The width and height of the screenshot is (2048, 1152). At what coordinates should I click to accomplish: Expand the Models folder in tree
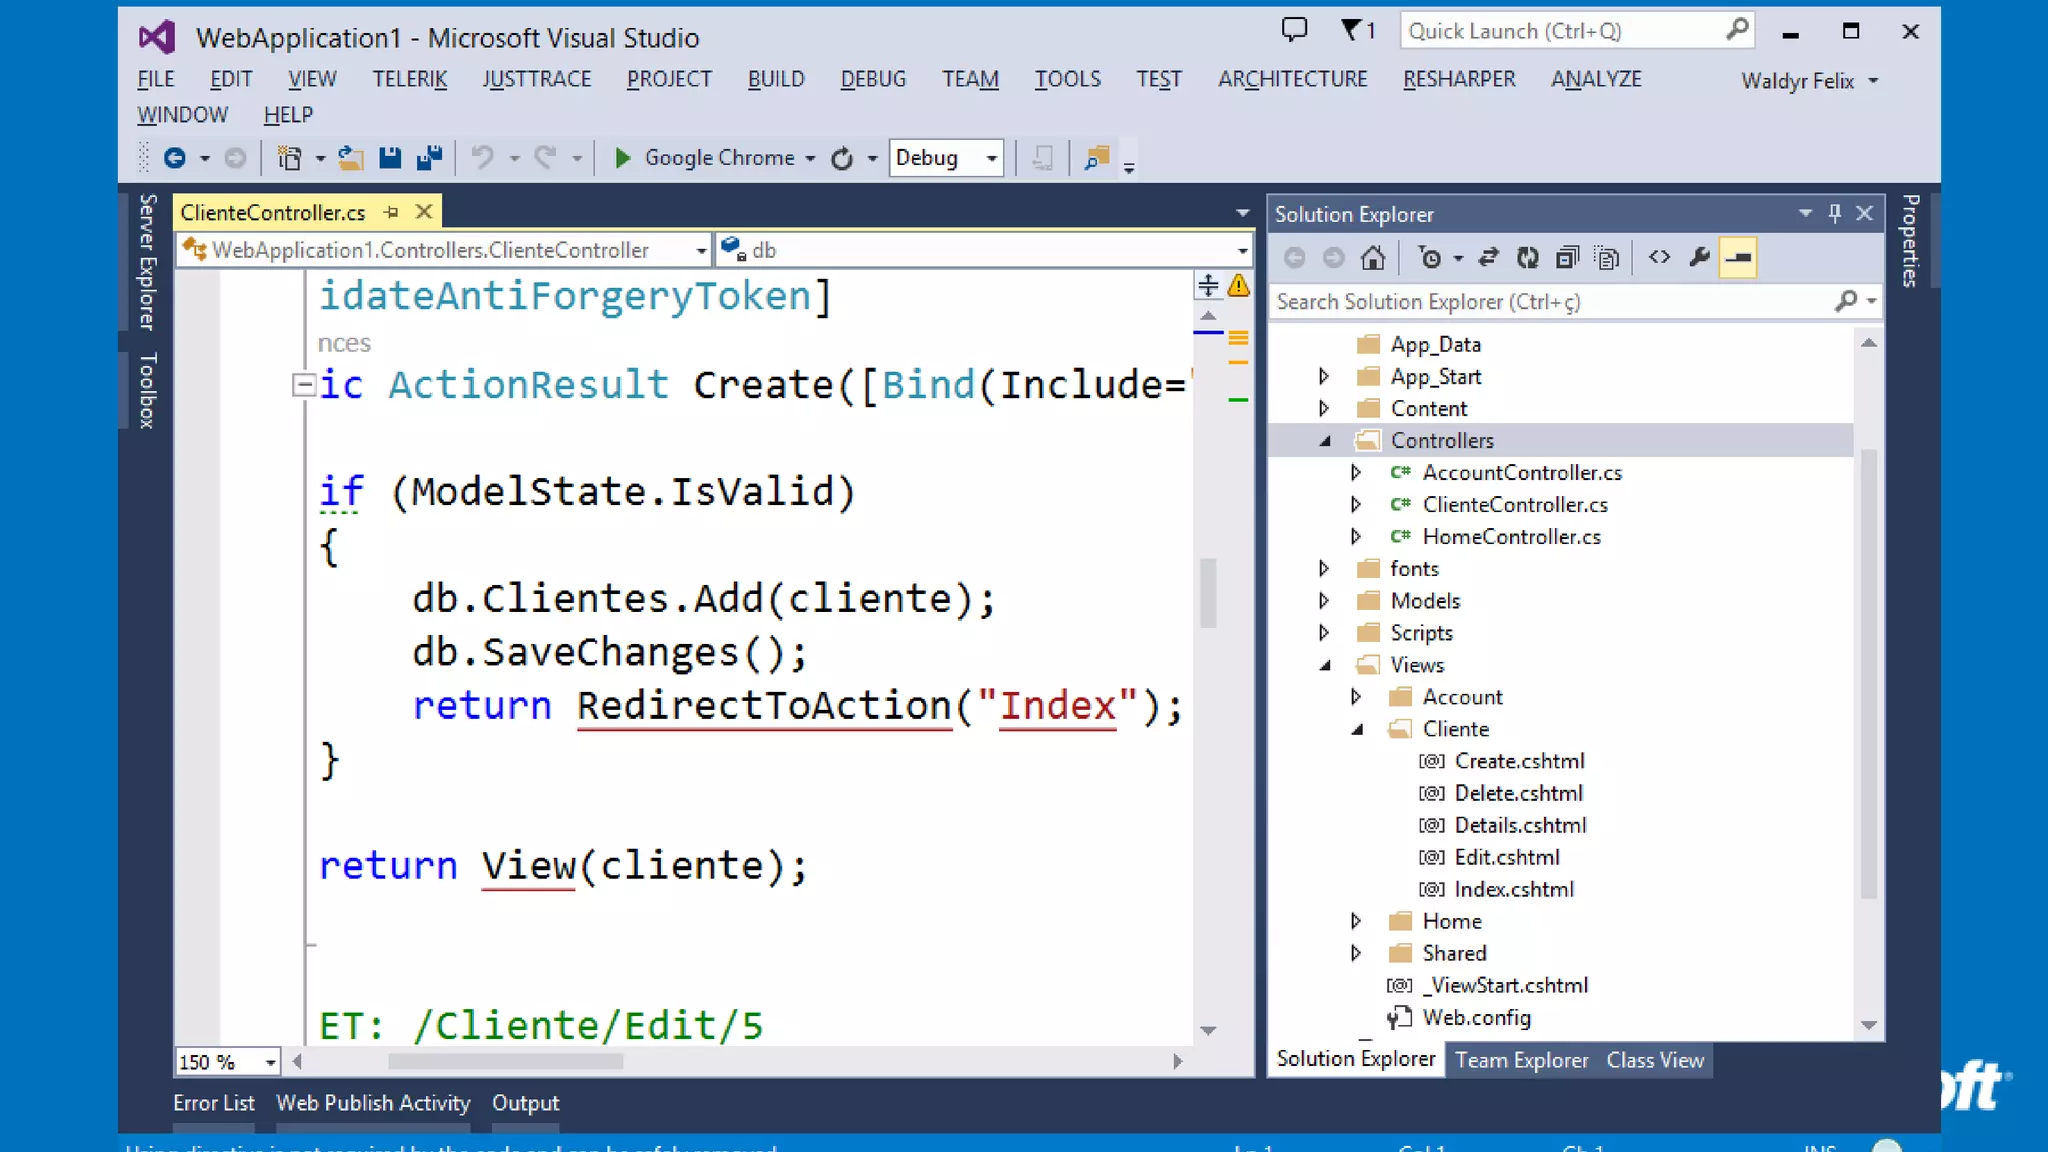[1324, 601]
